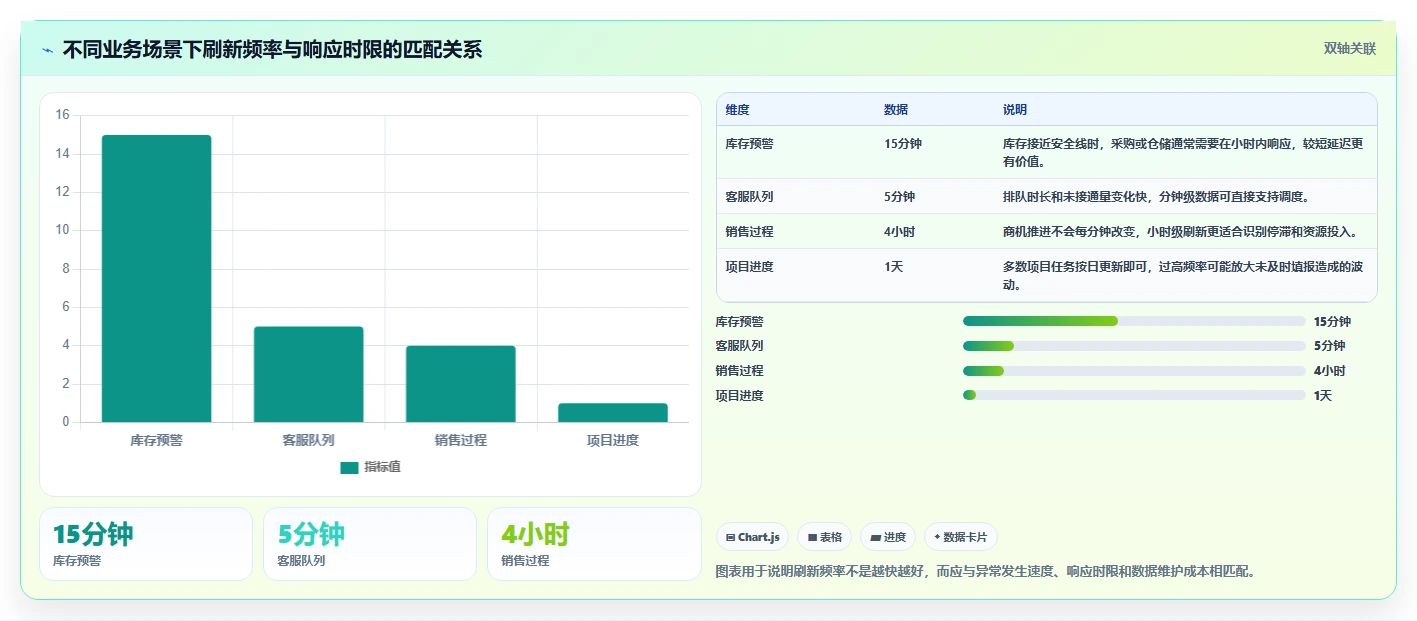1417x621 pixels.
Task: Click the description starting 商机推进不会每分钟改变
Action: 1180,231
